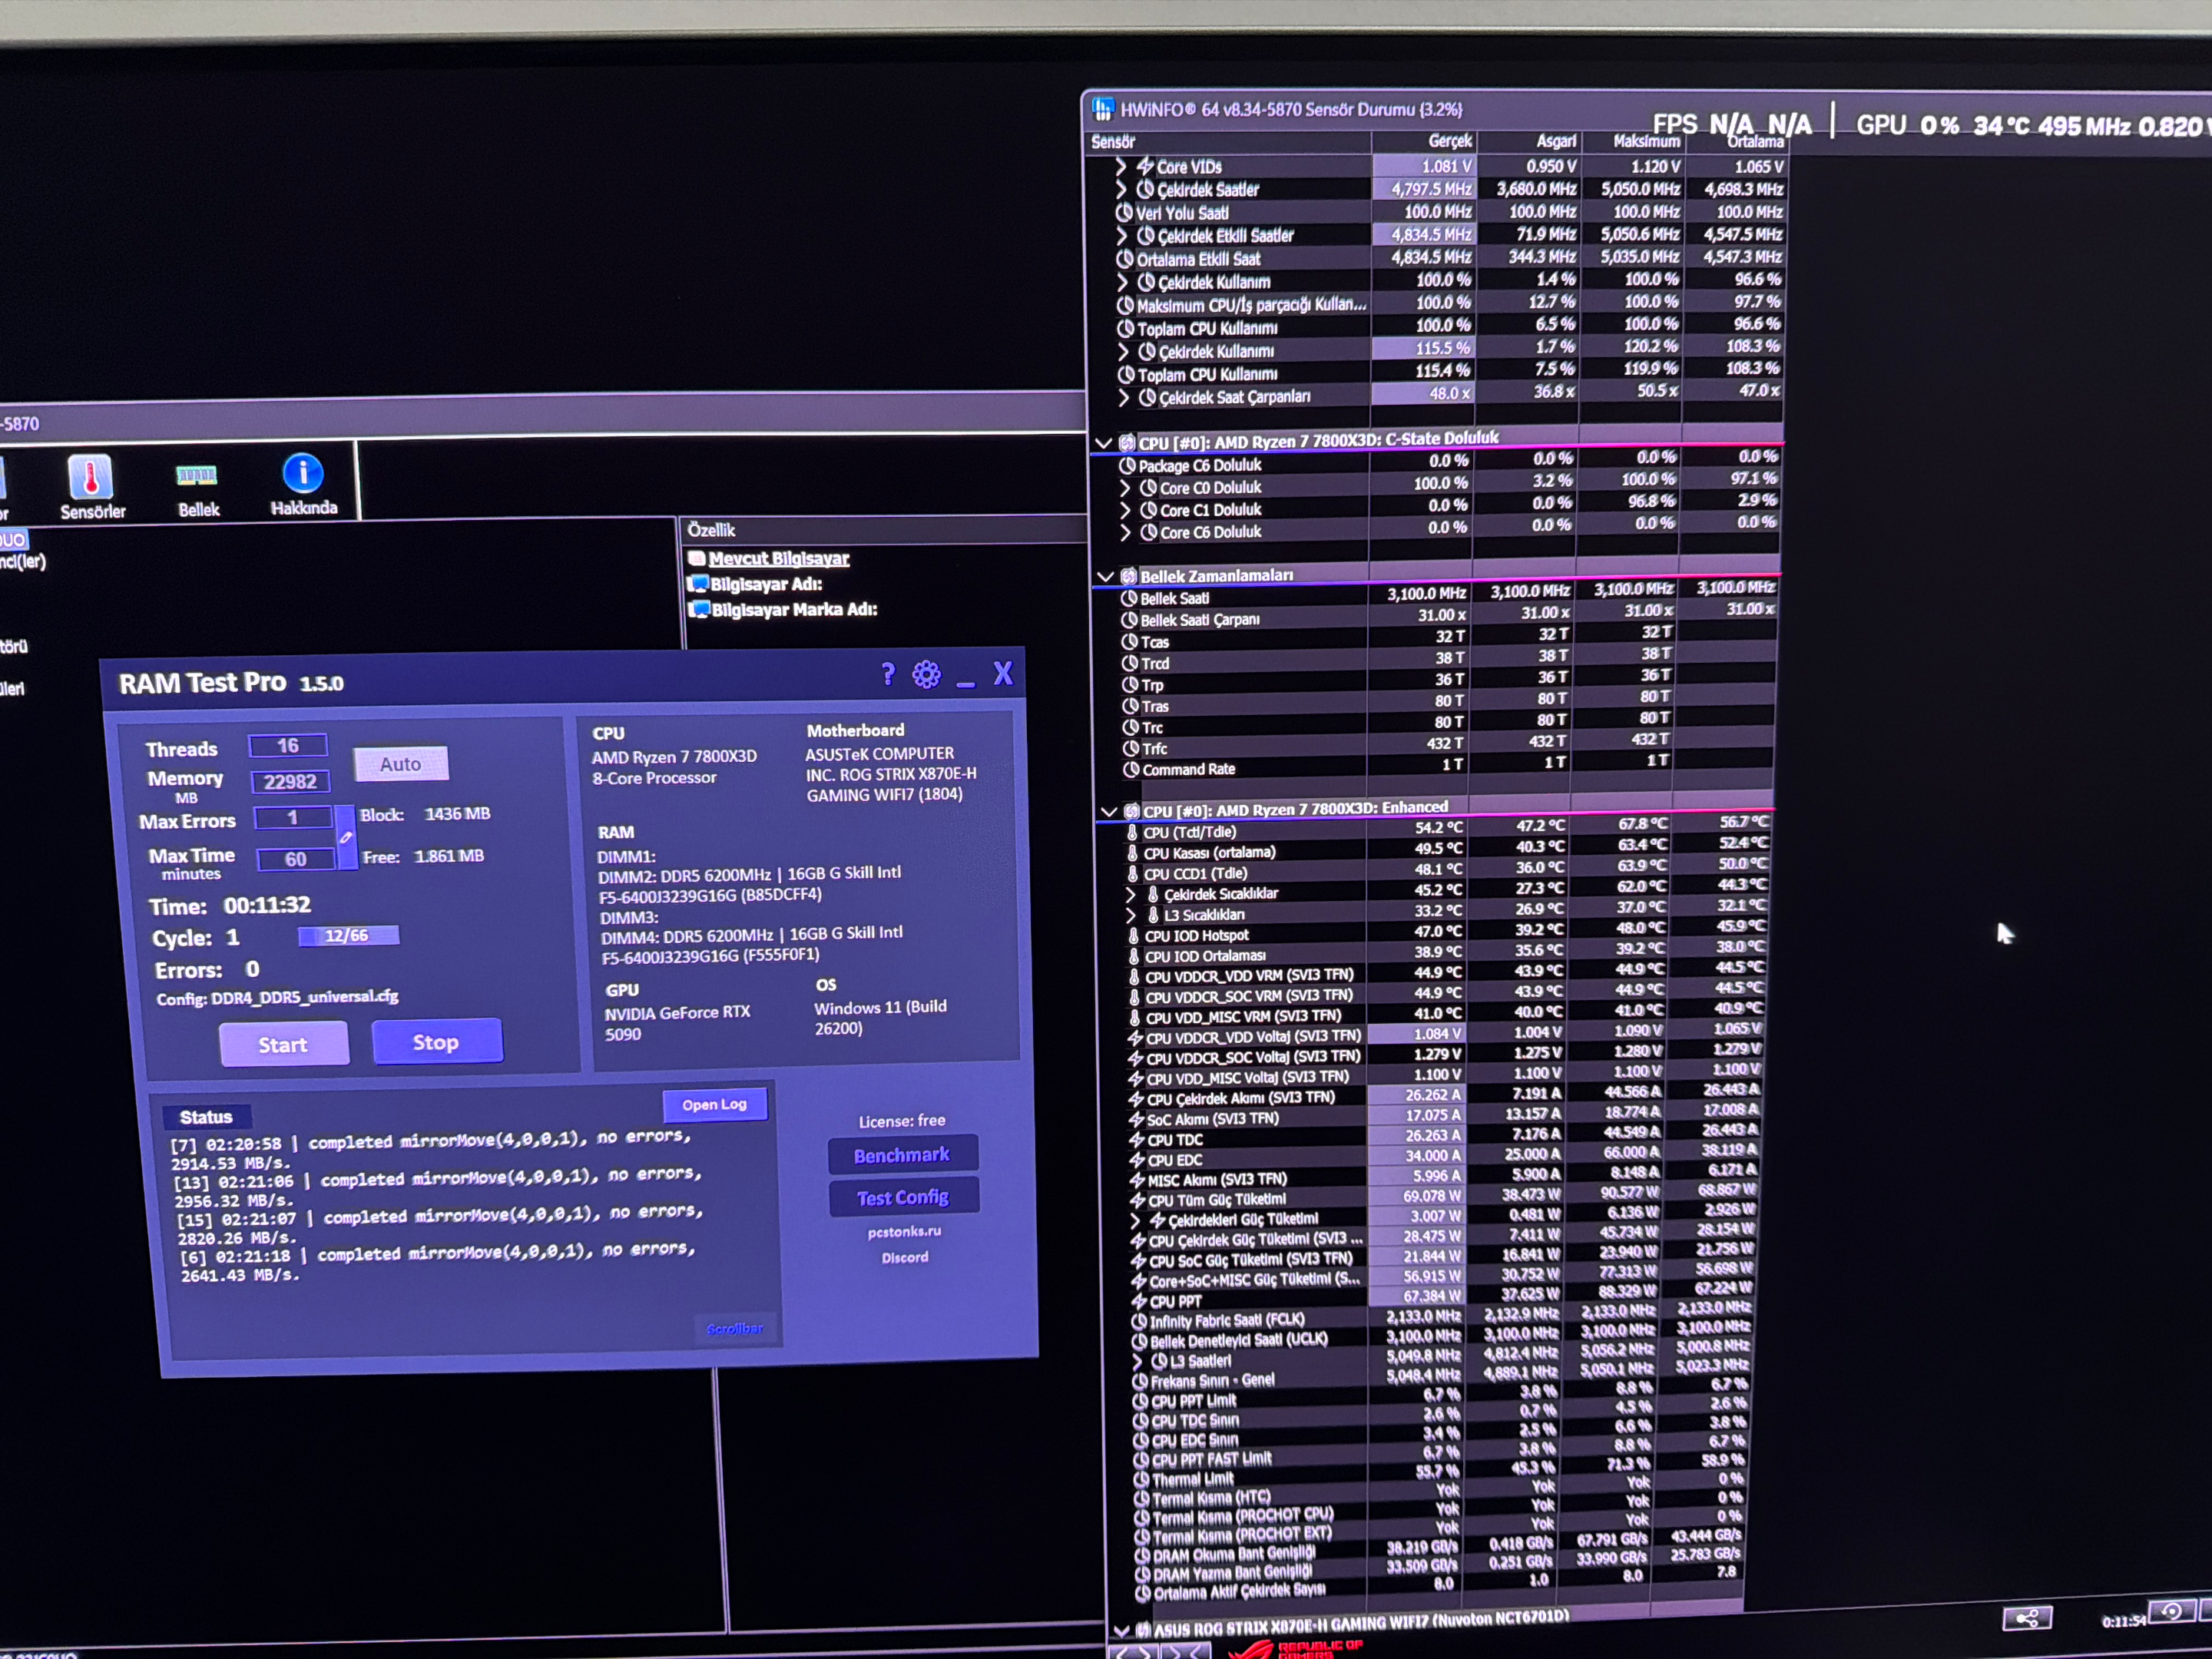This screenshot has width=2212, height=1659.
Task: Click the lightning icon on the SoC Akımı row
Action: pos(1136,1119)
